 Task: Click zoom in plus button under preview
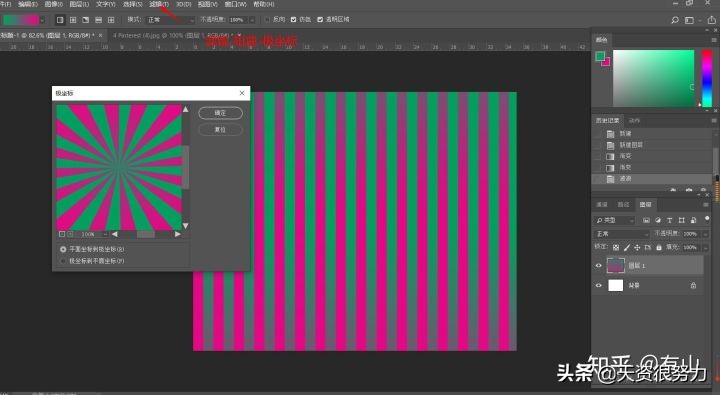pos(70,234)
